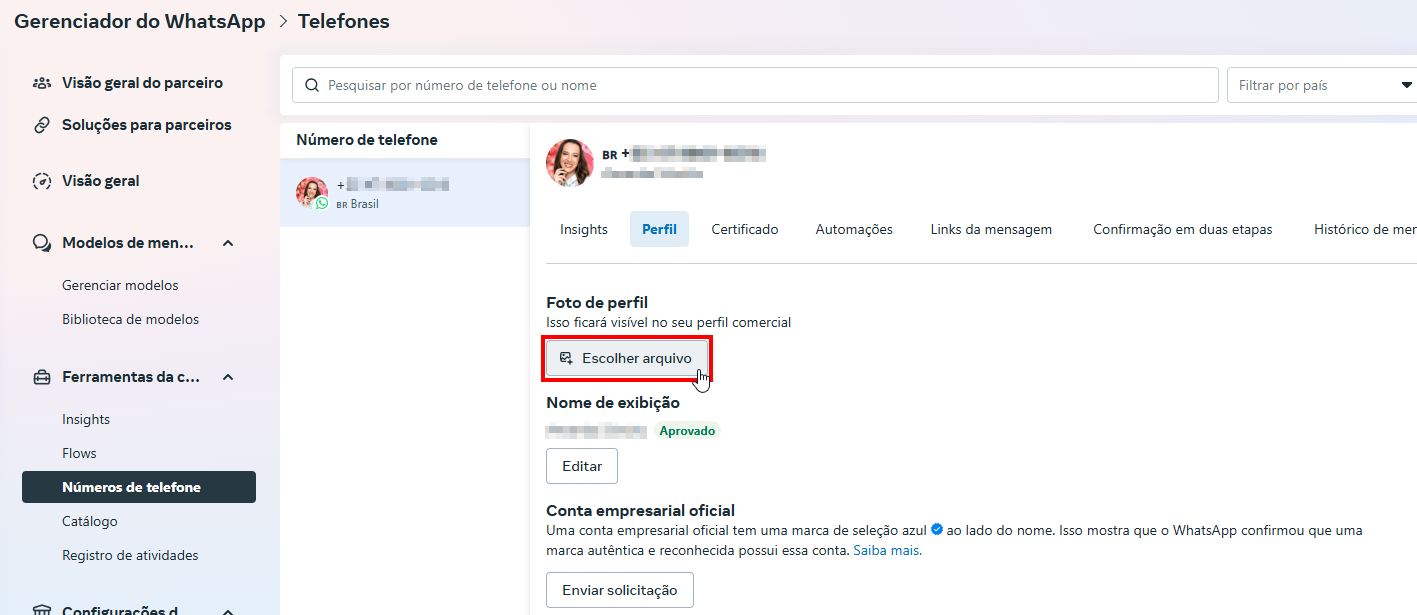Collapse the Ferramentas da conta section
The height and width of the screenshot is (615, 1417).
[x=228, y=377]
